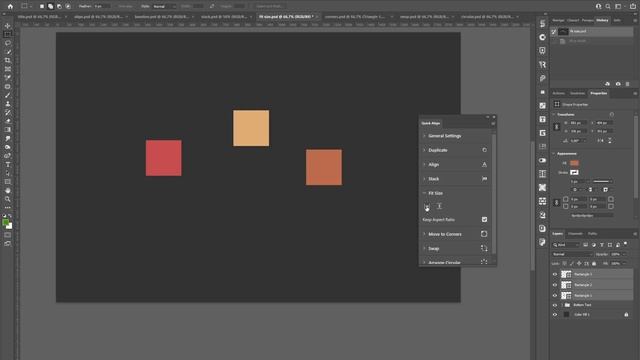The height and width of the screenshot is (360, 640).
Task: Click the Stroke swatch in Appearance
Action: click(x=574, y=172)
